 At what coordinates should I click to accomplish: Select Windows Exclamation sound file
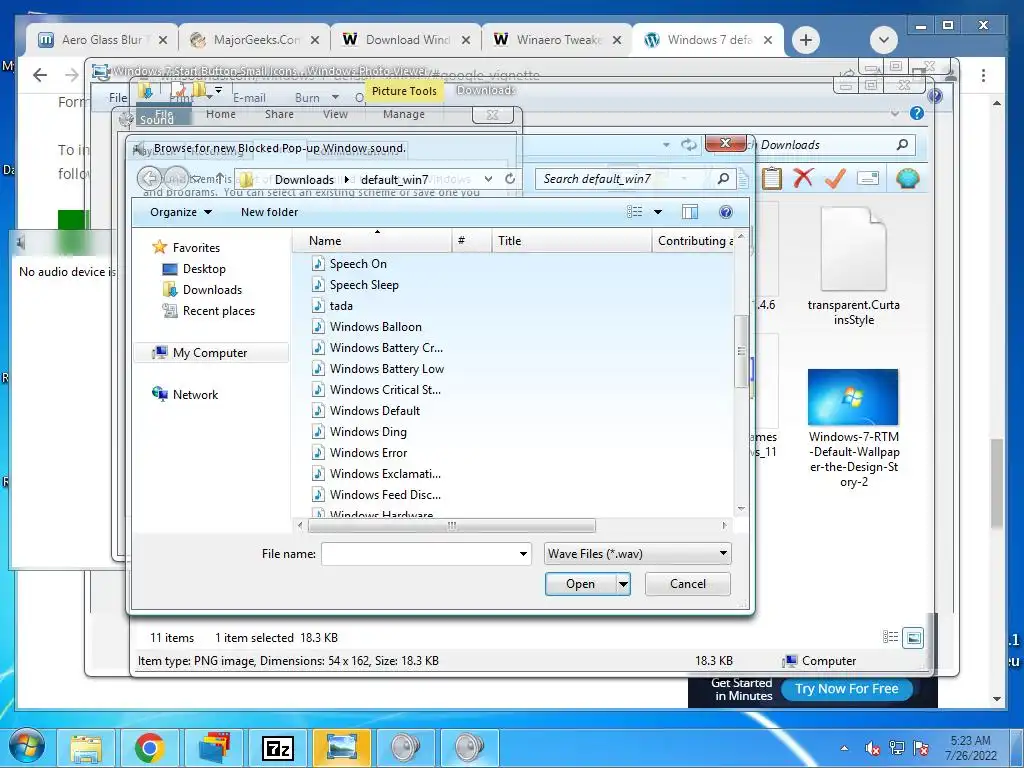[385, 473]
